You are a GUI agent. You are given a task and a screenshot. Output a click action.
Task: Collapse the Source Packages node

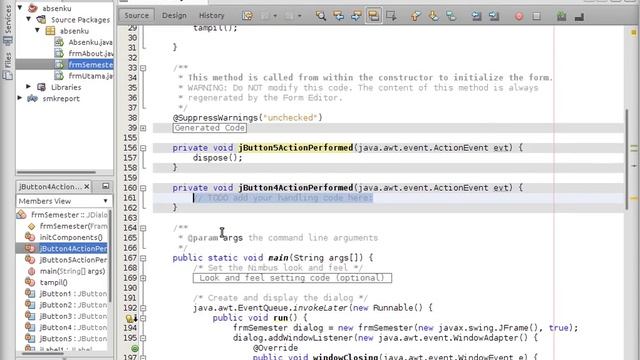point(29,19)
